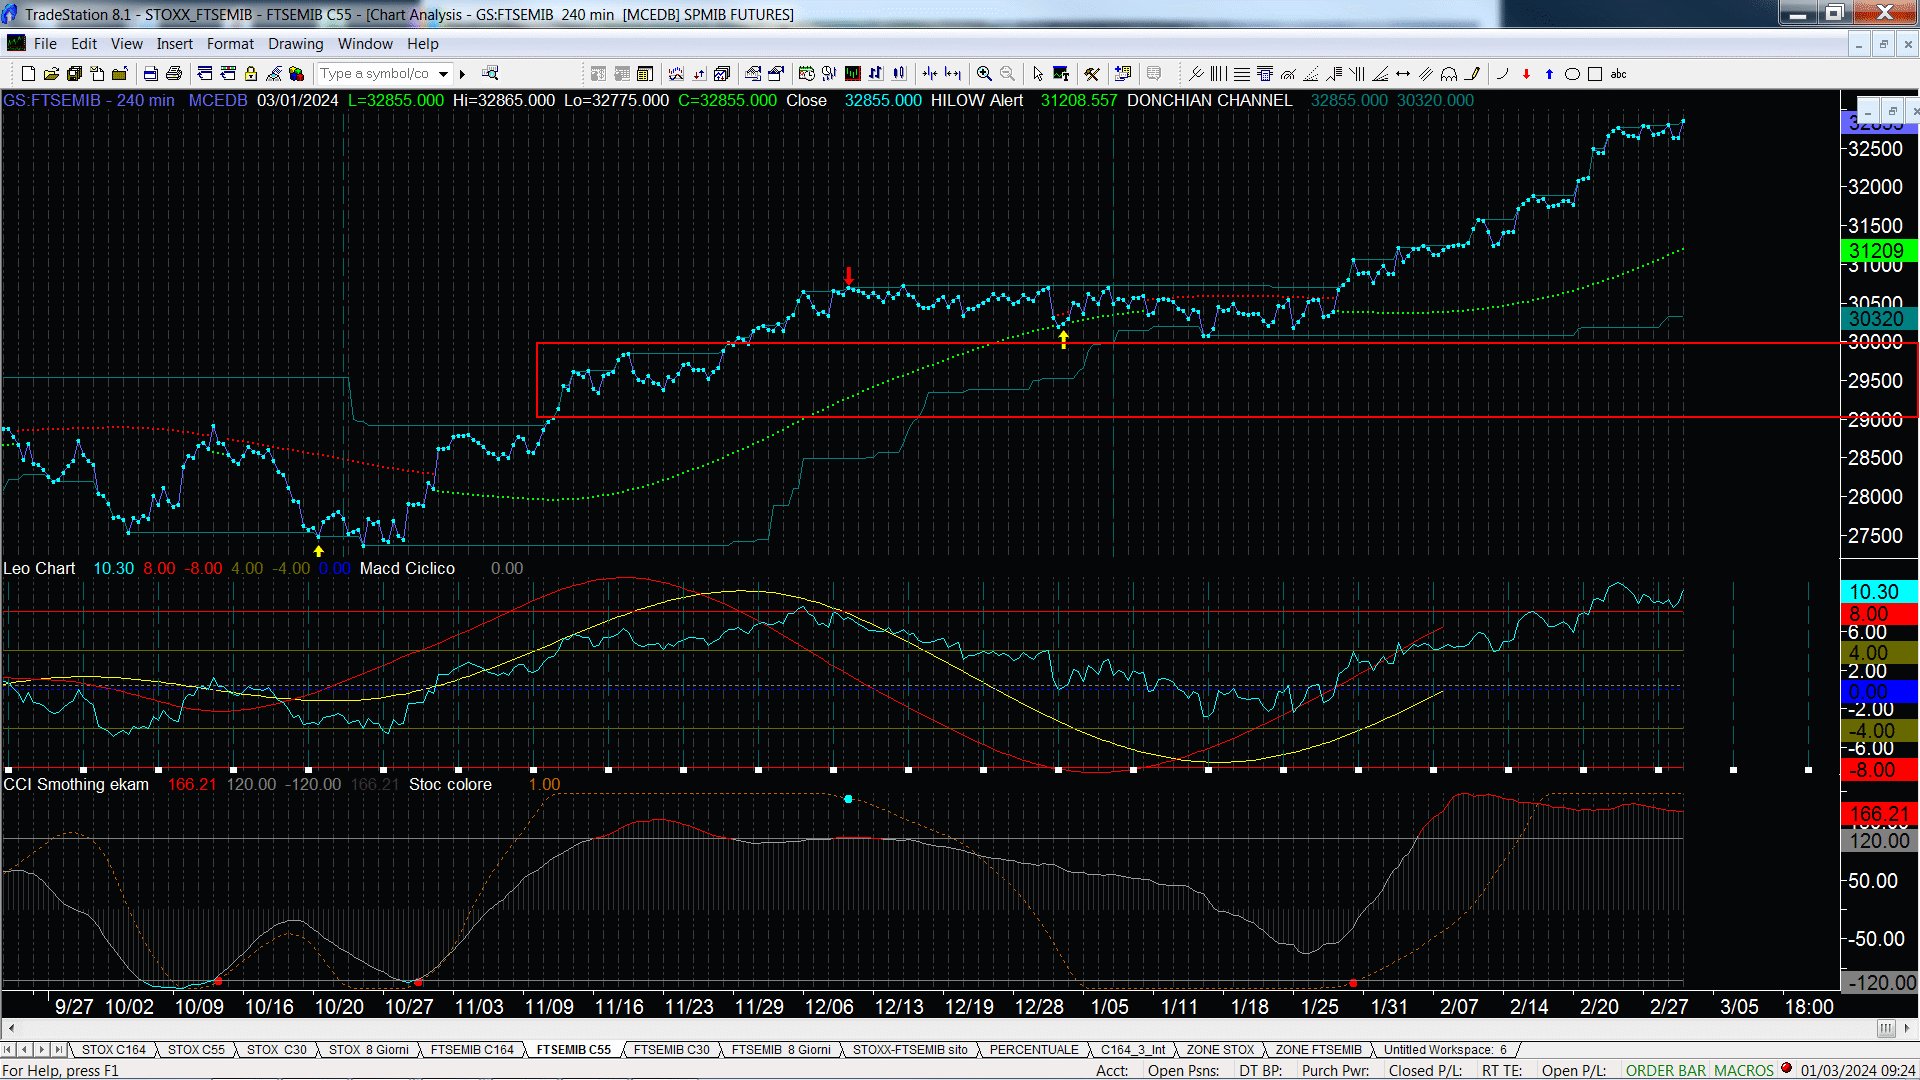Switch to the FTSEMIB C164 tab
The image size is (1920, 1080).
pyautogui.click(x=472, y=1049)
